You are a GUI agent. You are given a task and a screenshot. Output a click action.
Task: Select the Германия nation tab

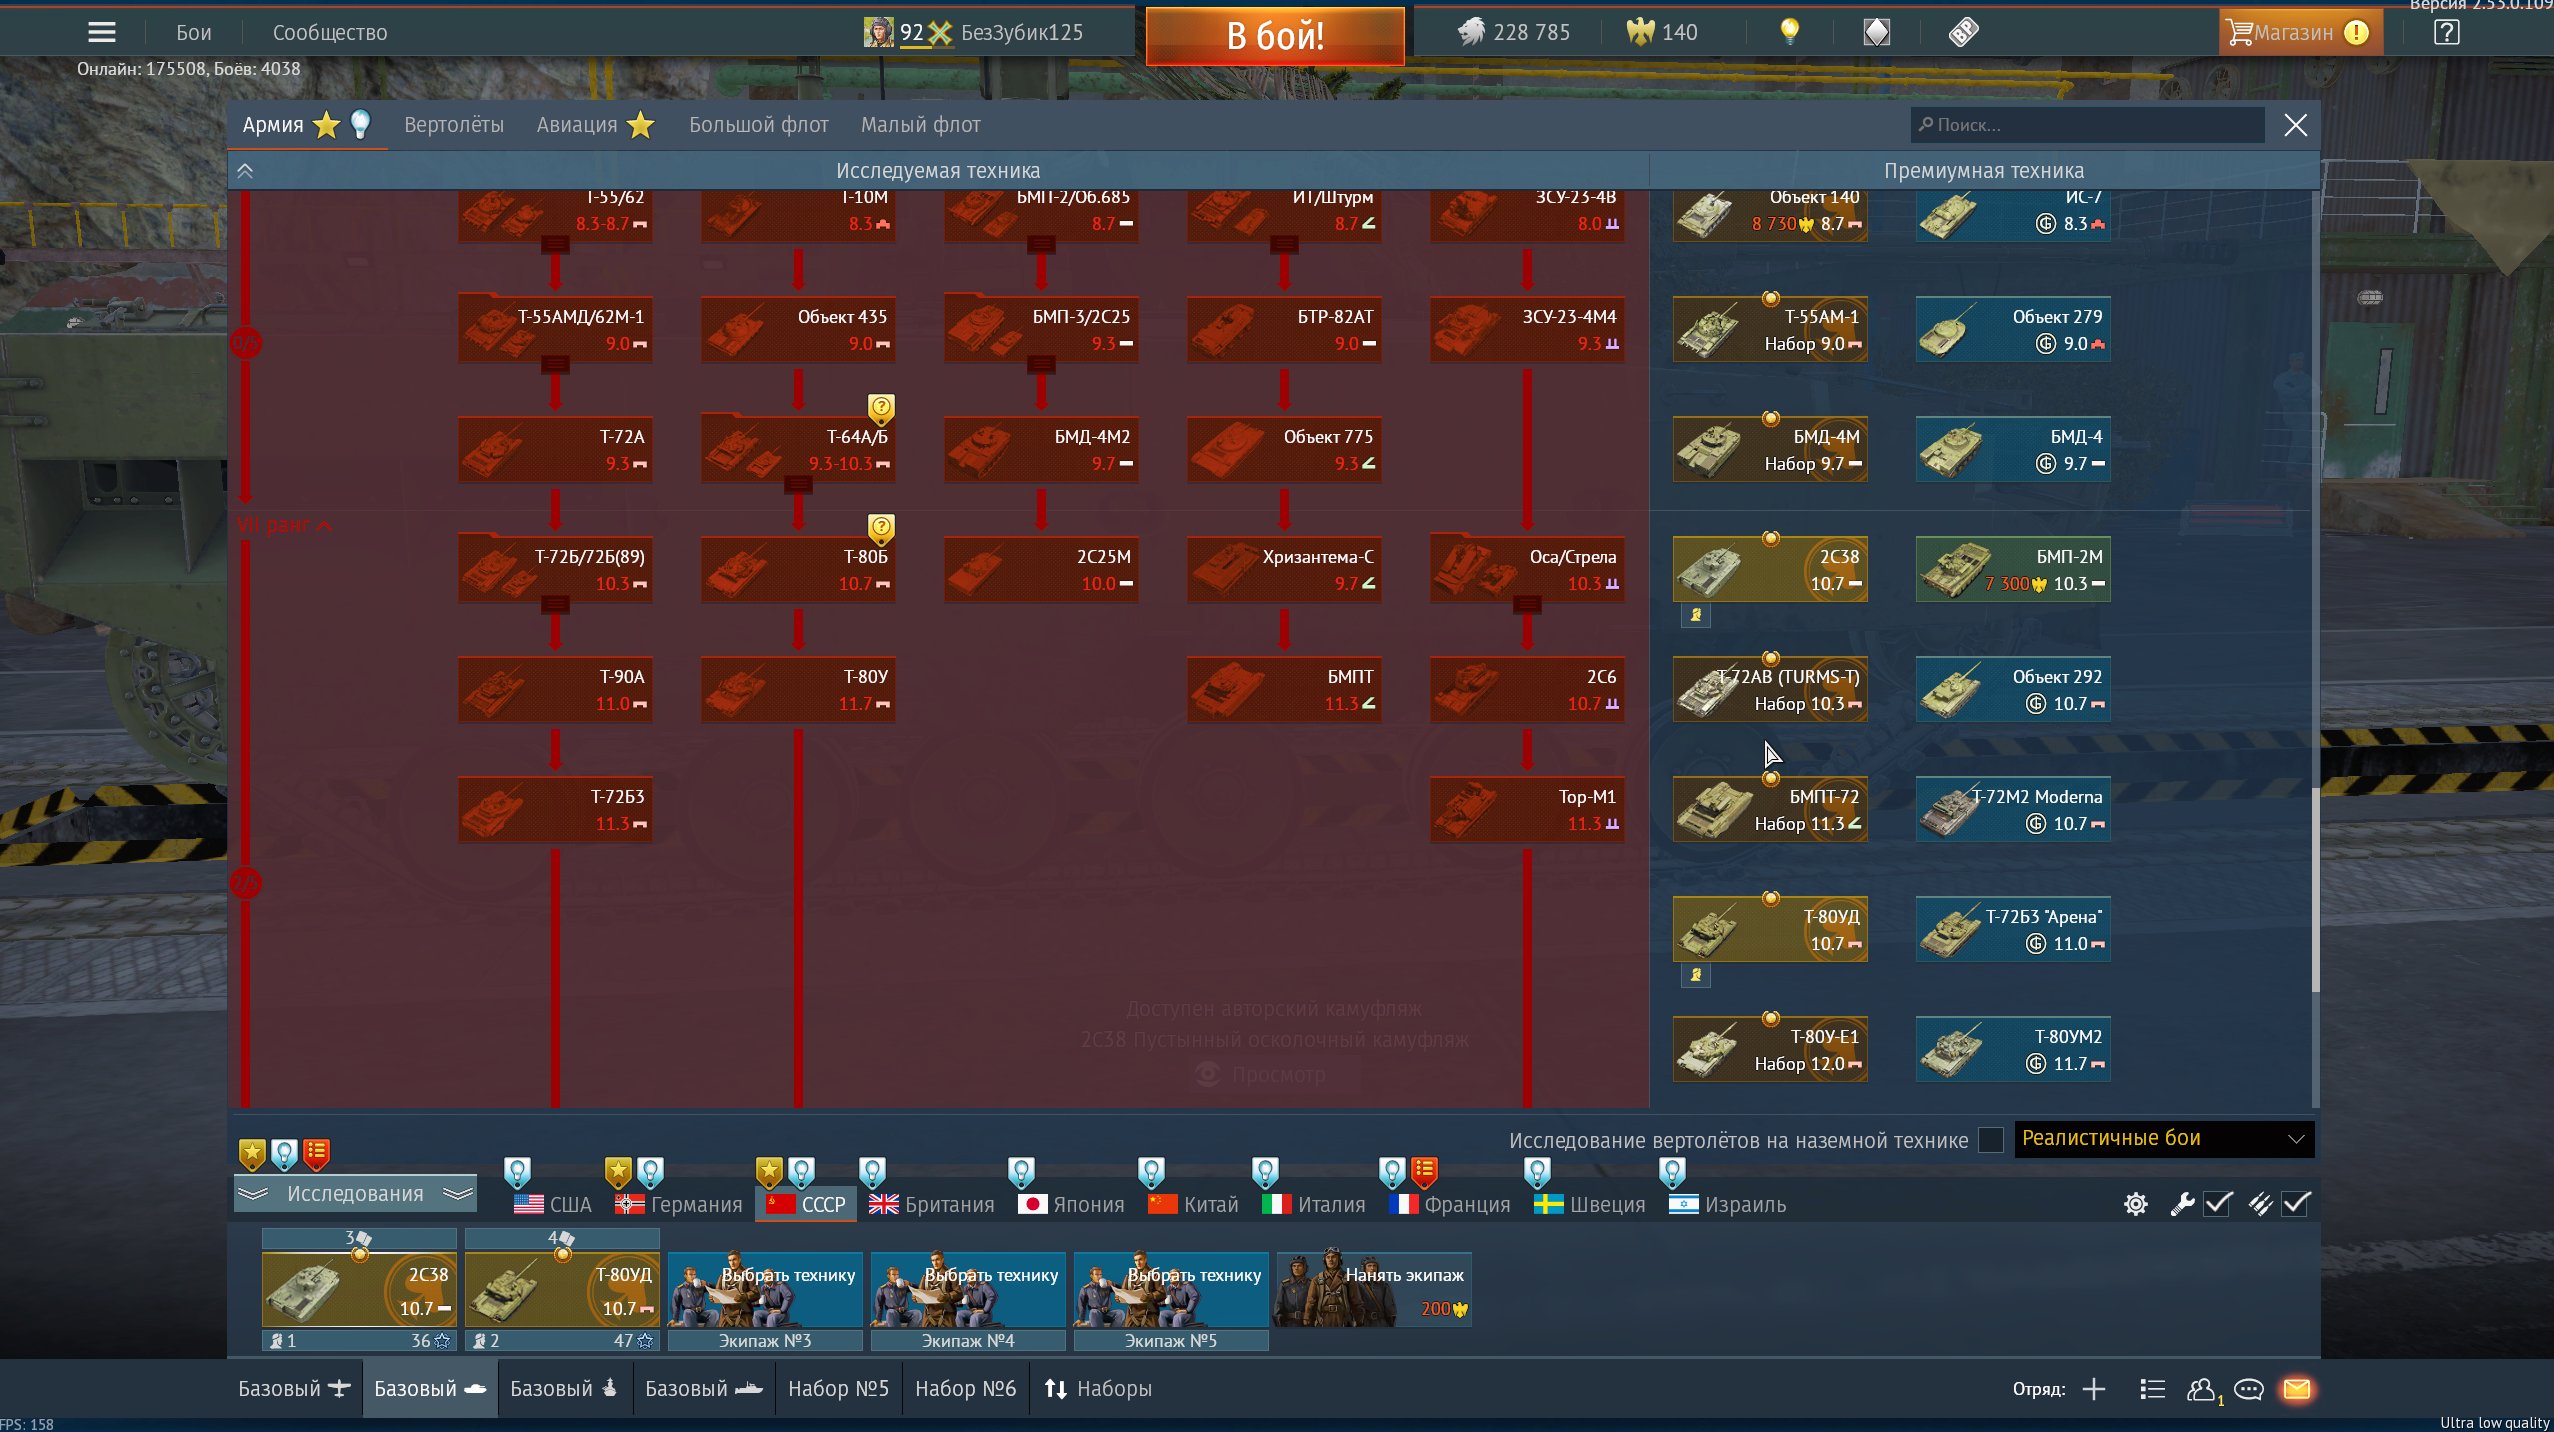pos(680,1204)
